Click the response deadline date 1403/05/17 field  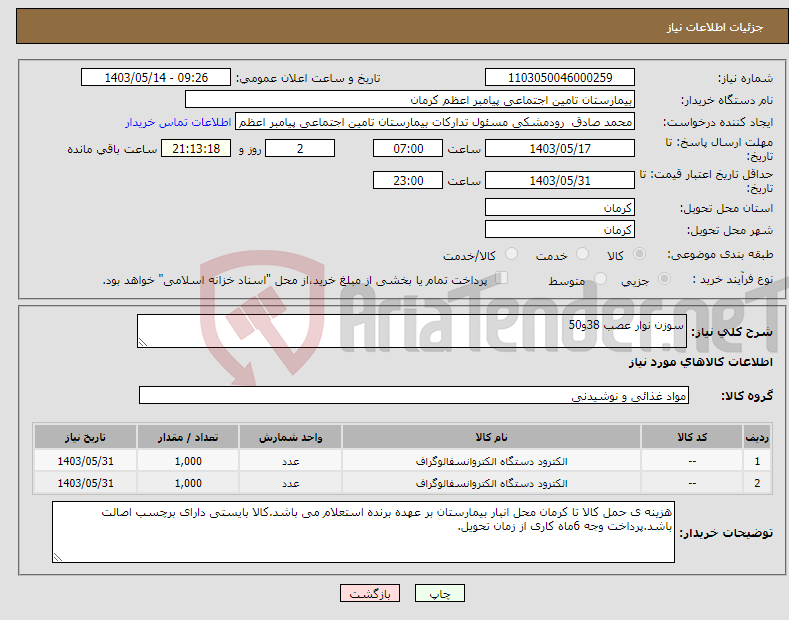[x=560, y=148]
